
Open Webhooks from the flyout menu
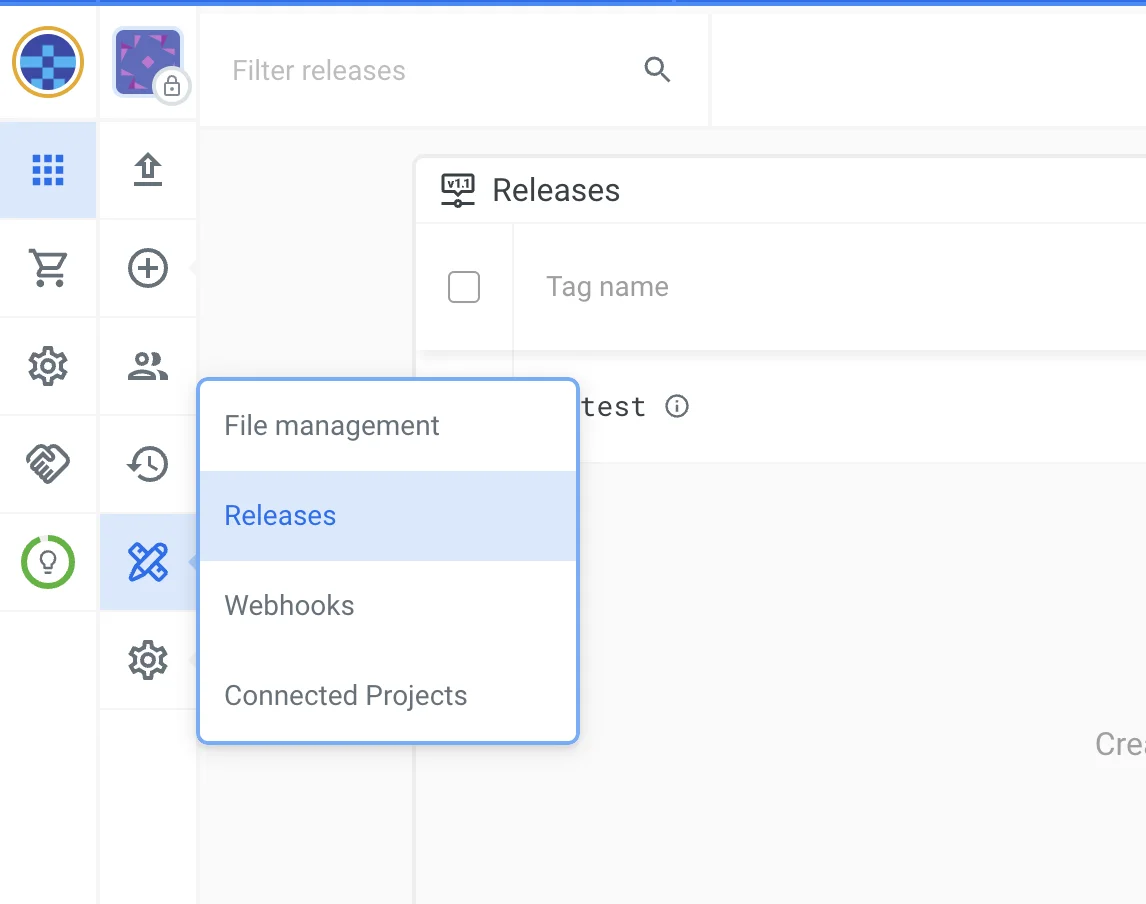click(x=290, y=606)
